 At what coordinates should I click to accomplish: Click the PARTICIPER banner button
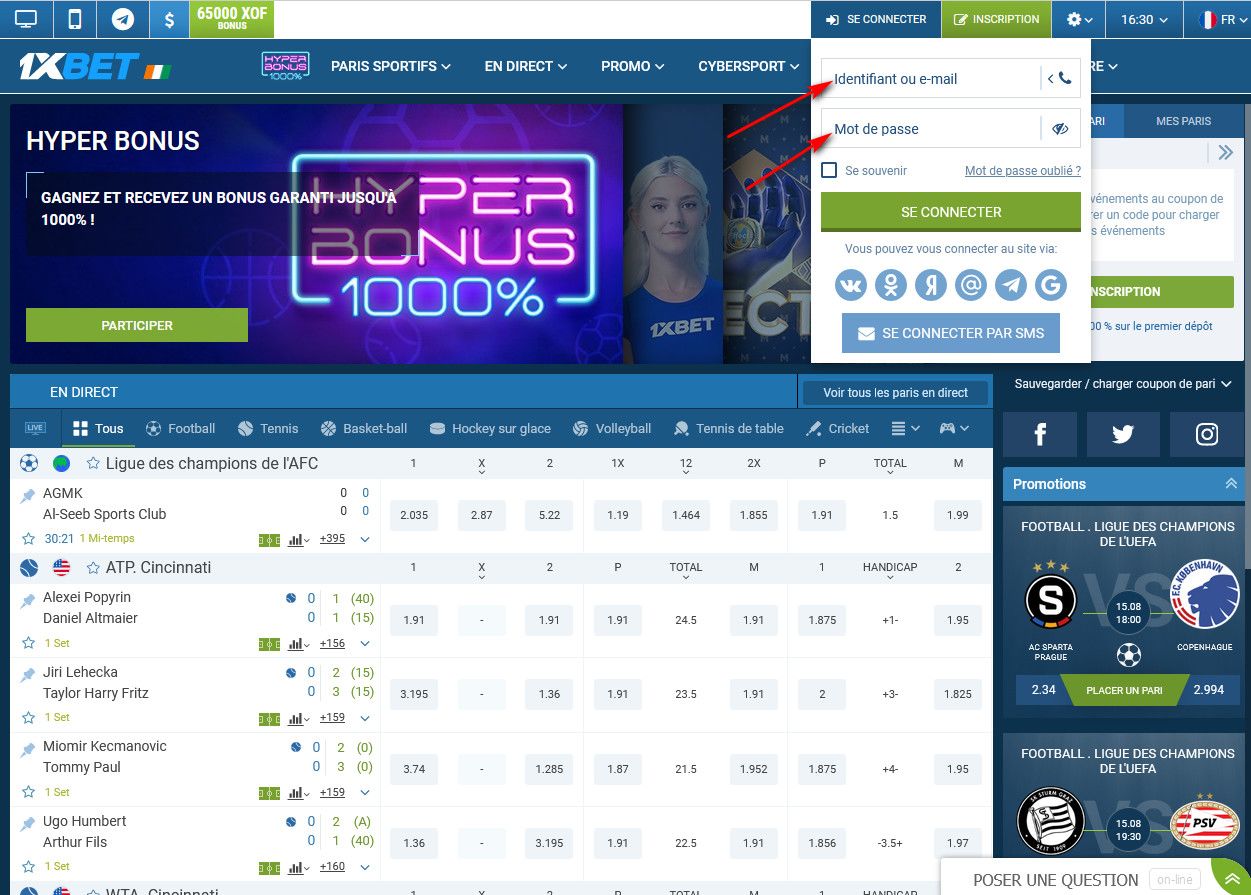tap(137, 325)
